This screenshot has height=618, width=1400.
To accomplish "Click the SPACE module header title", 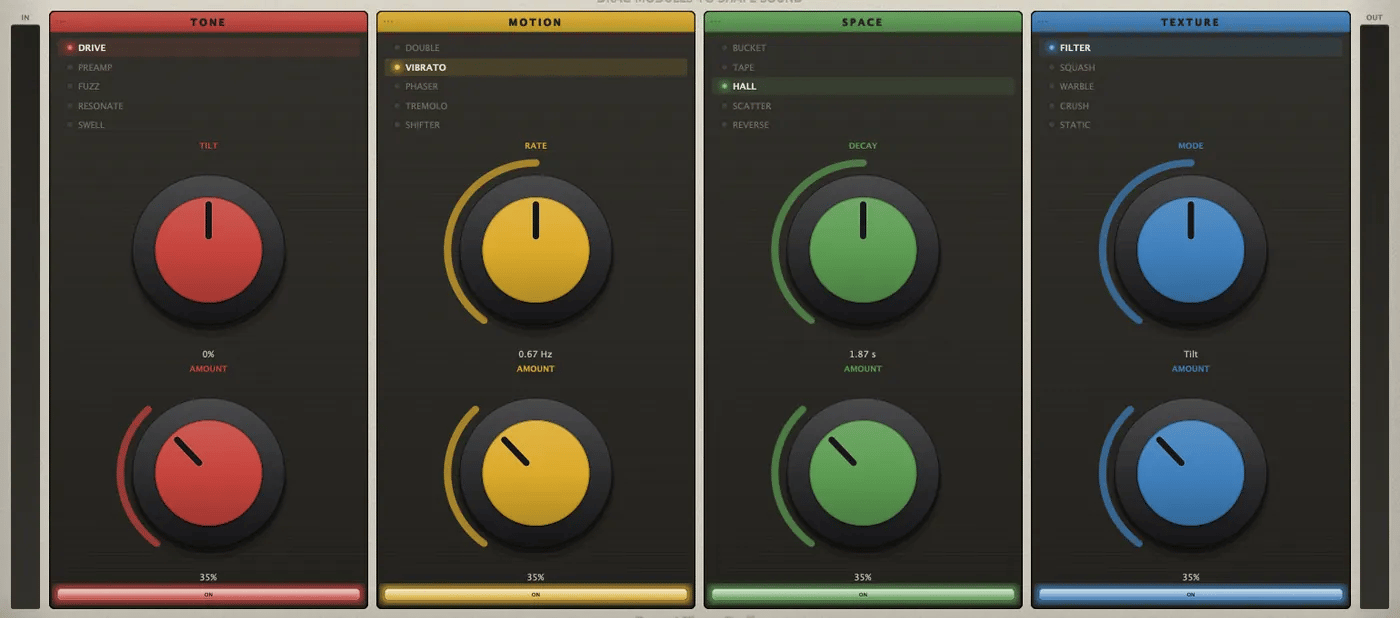I will click(x=863, y=22).
